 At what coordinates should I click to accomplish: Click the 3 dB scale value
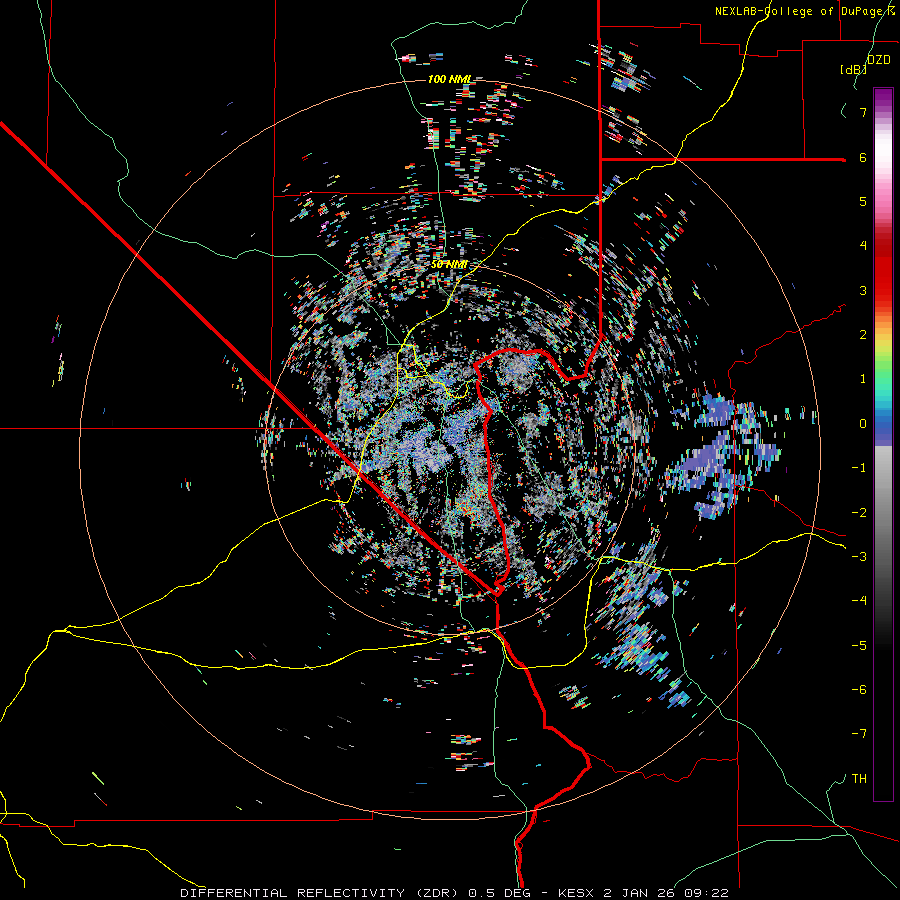click(x=863, y=290)
